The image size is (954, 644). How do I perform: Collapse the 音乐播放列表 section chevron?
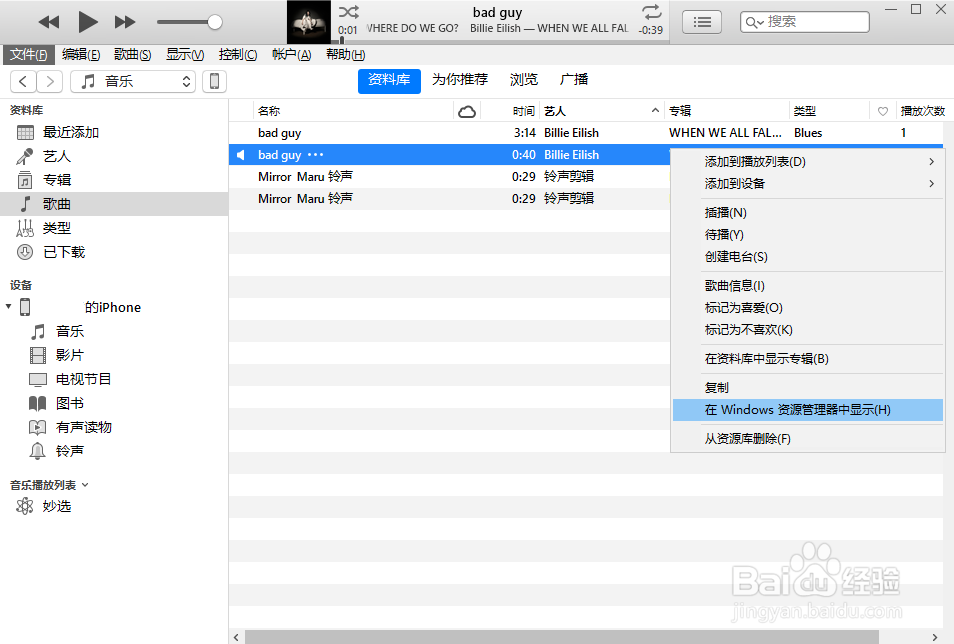click(x=85, y=485)
